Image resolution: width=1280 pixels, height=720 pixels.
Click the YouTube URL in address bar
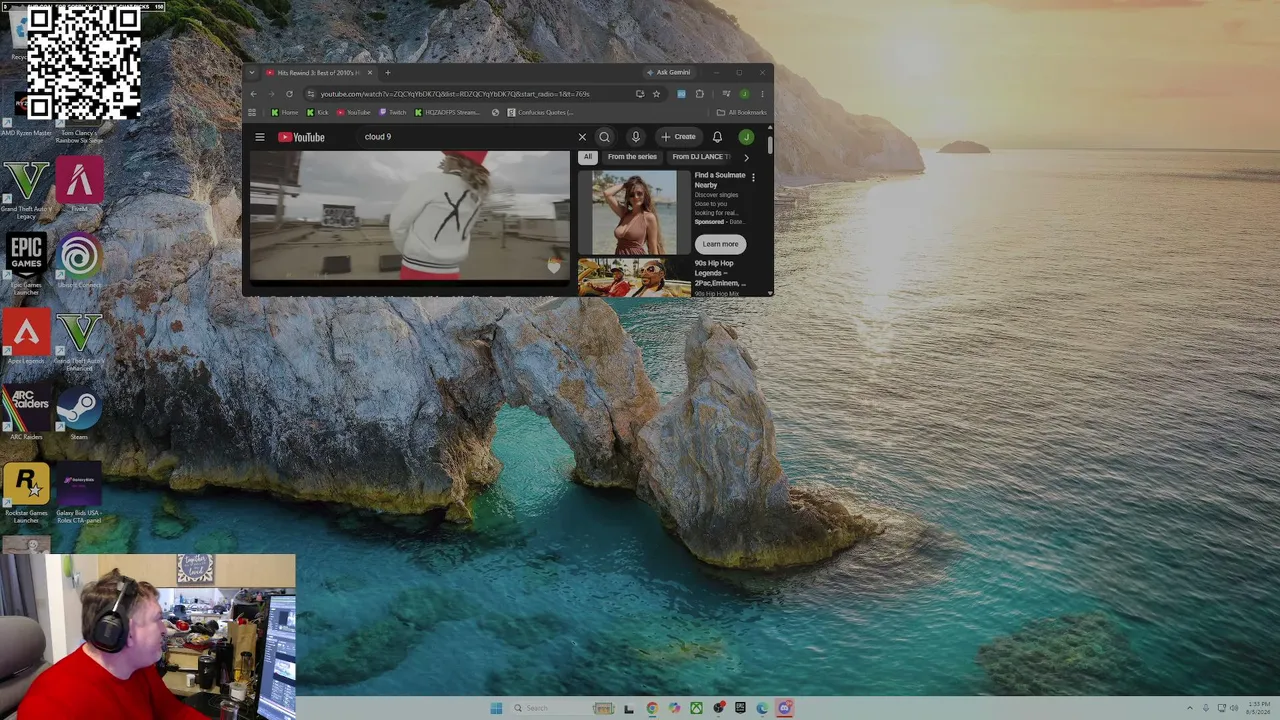click(x=455, y=94)
